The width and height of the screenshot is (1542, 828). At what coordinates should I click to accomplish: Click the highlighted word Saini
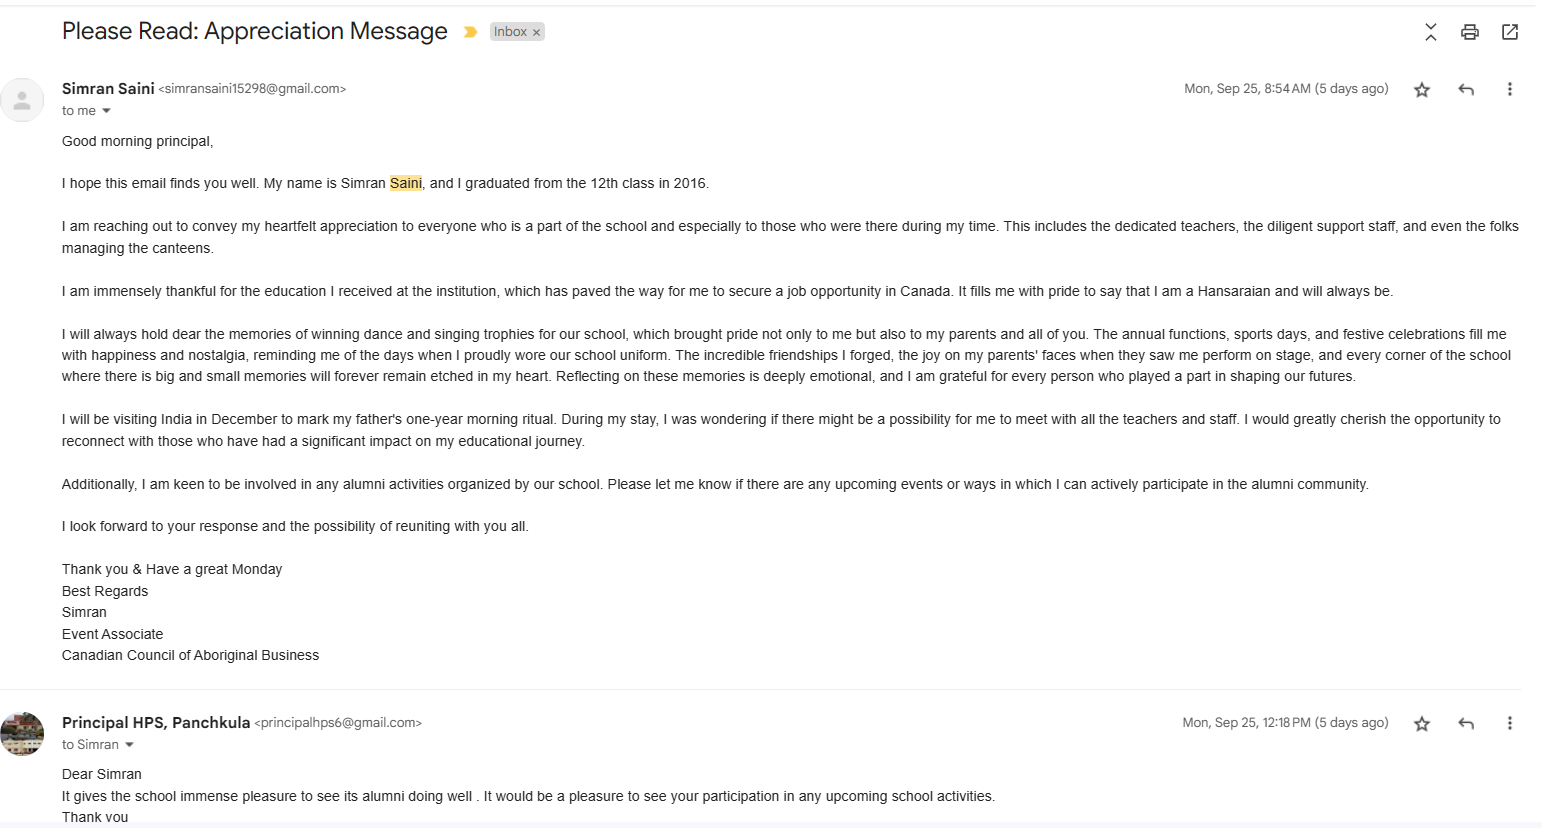click(x=406, y=183)
